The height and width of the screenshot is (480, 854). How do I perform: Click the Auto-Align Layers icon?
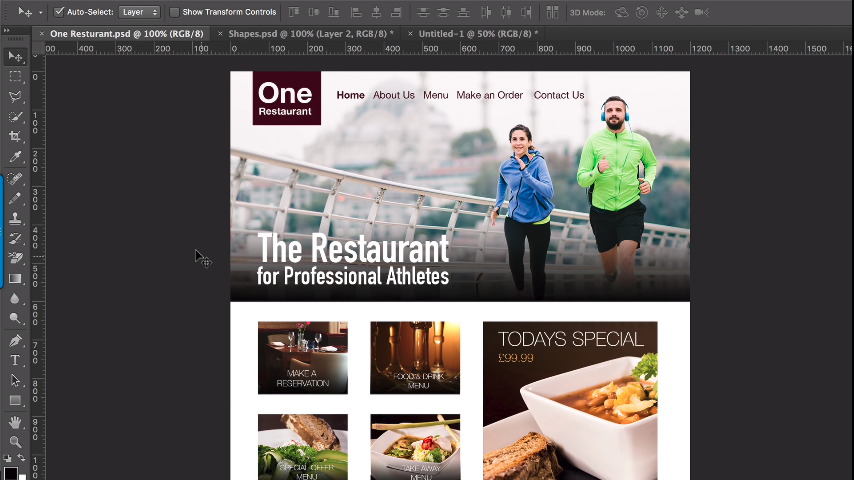coord(552,12)
